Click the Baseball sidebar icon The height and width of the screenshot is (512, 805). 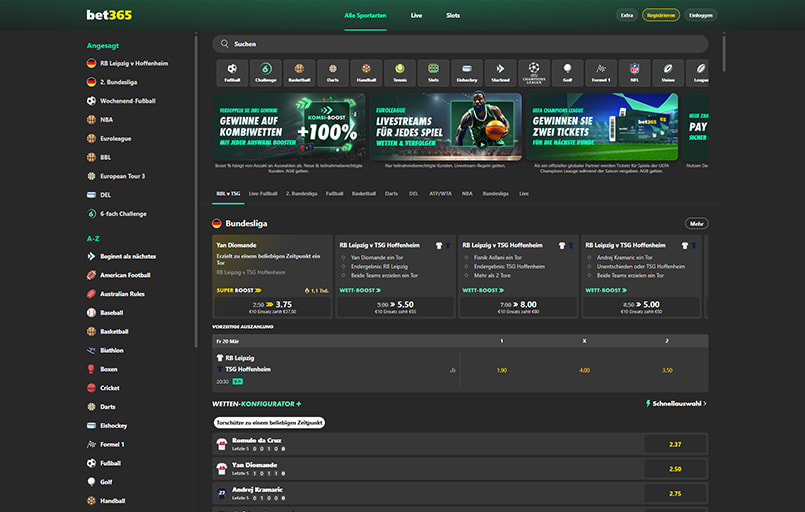[x=91, y=312]
